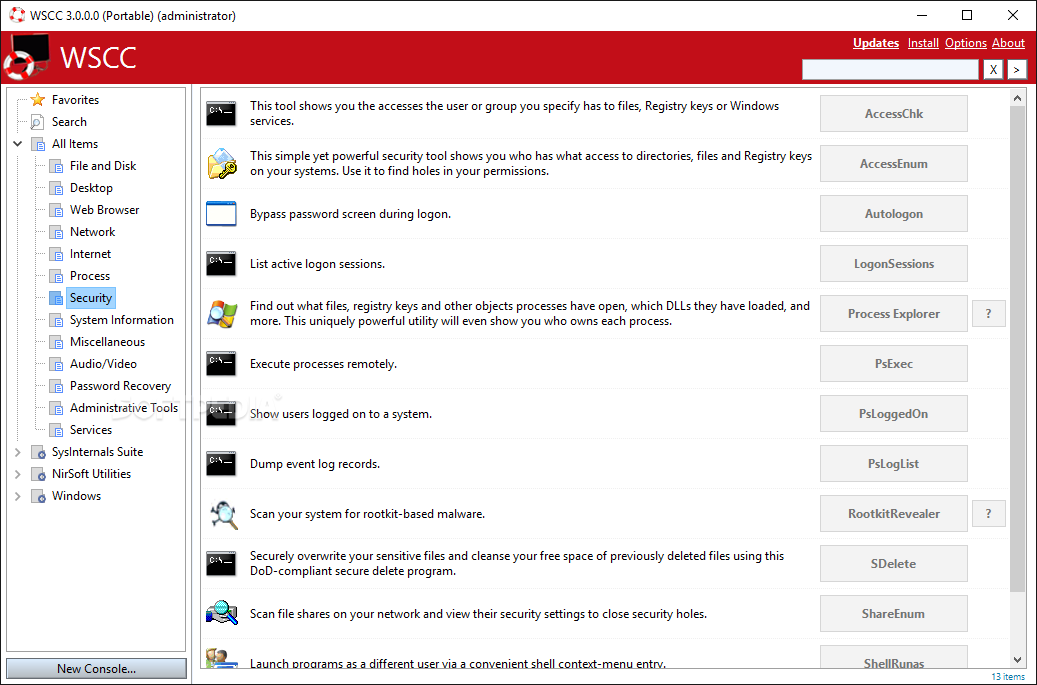Open help for Process Explorer
The height and width of the screenshot is (685, 1037).
(x=989, y=313)
